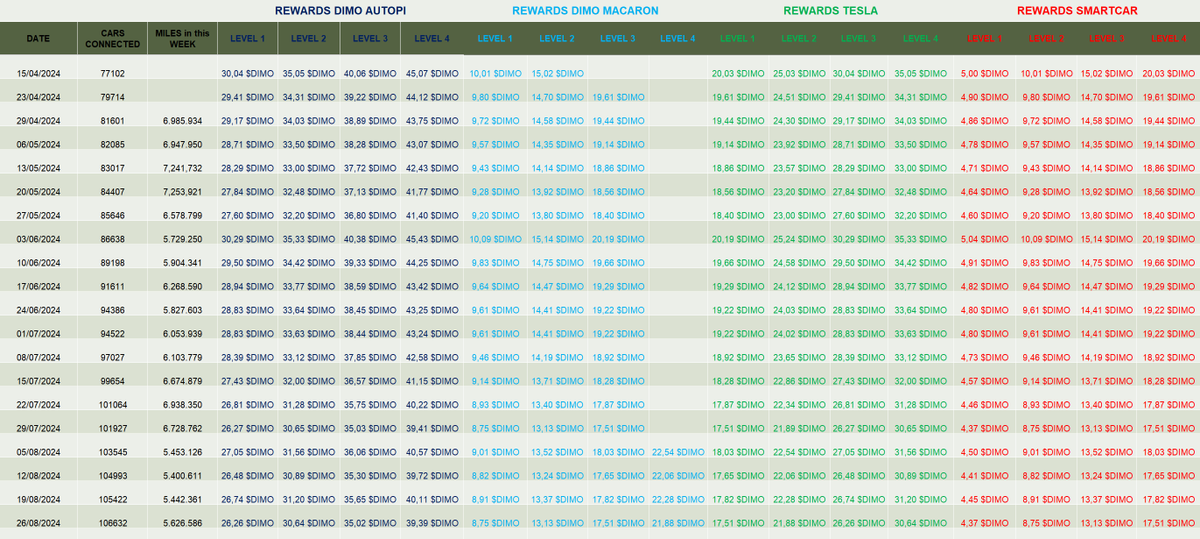The height and width of the screenshot is (539, 1200).
Task: Click AutoPi level 4 cell 45,07 $DIMO
Action: 432,73
